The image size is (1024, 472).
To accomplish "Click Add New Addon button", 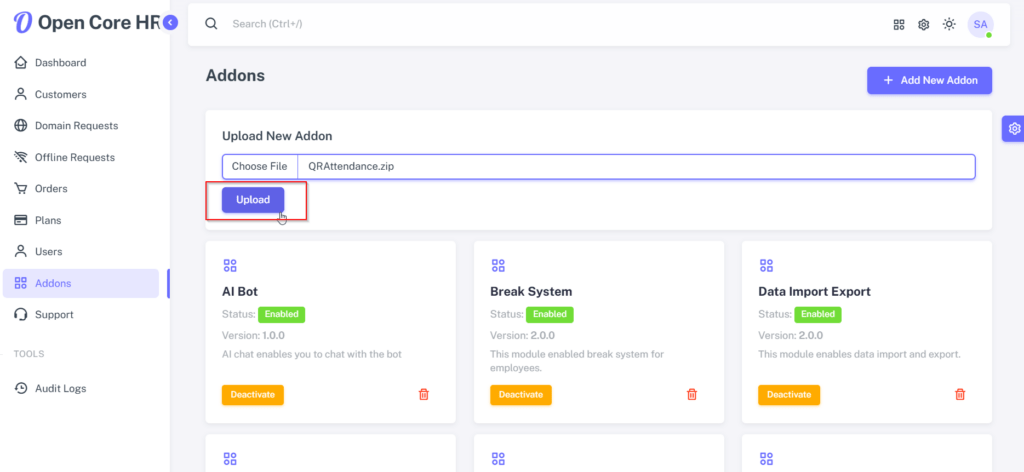I will (929, 80).
